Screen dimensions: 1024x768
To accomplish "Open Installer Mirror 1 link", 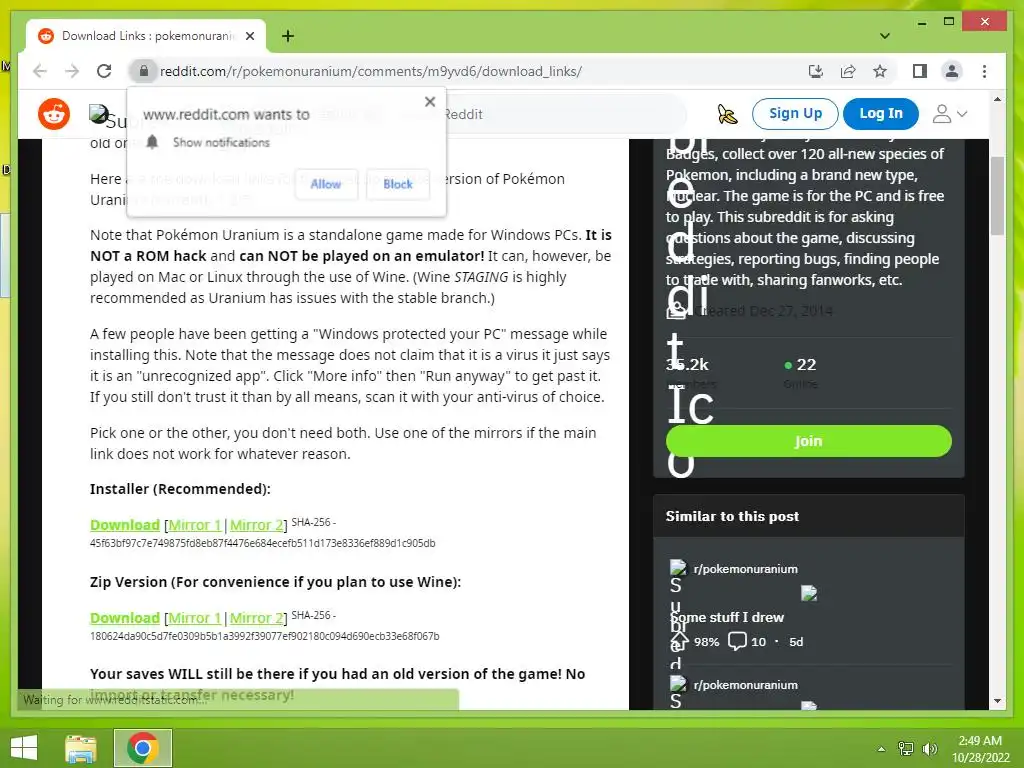I will tap(195, 525).
